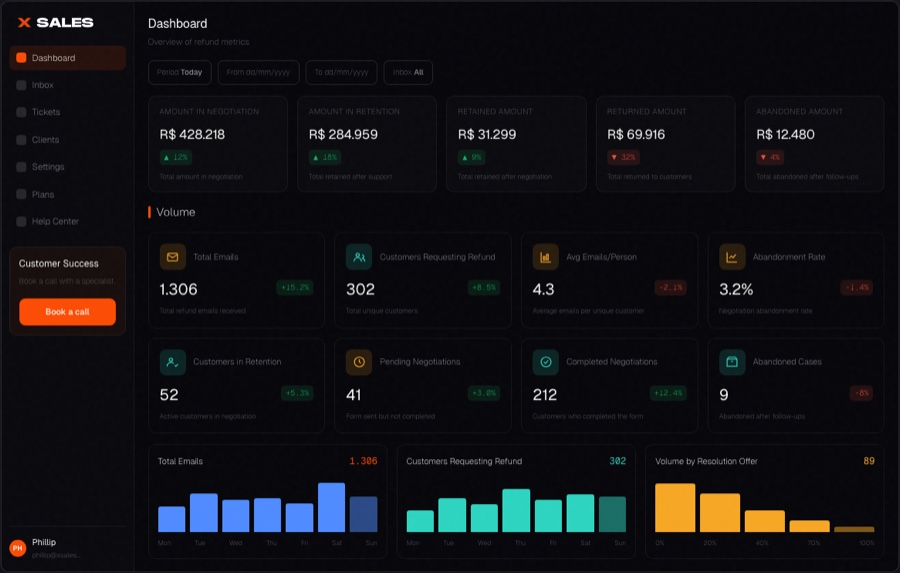The width and height of the screenshot is (900, 573).
Task: Click the Help Center sidebar icon
Action: click(x=21, y=221)
